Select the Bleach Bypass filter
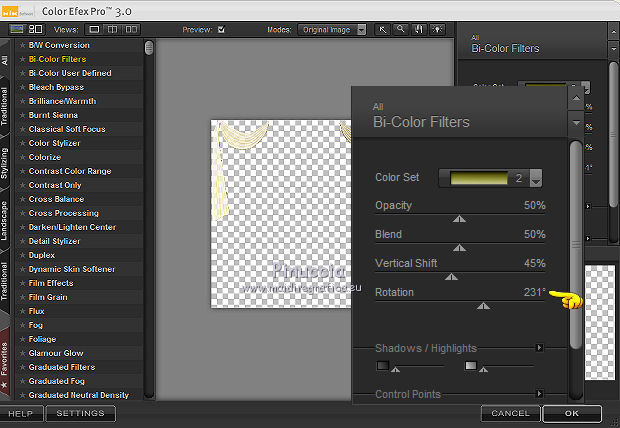 click(56, 87)
